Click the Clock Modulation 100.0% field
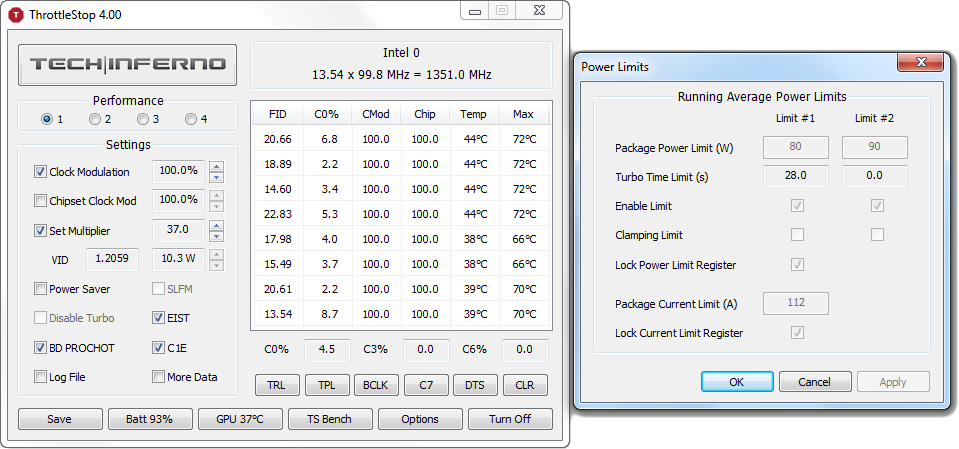 click(178, 171)
